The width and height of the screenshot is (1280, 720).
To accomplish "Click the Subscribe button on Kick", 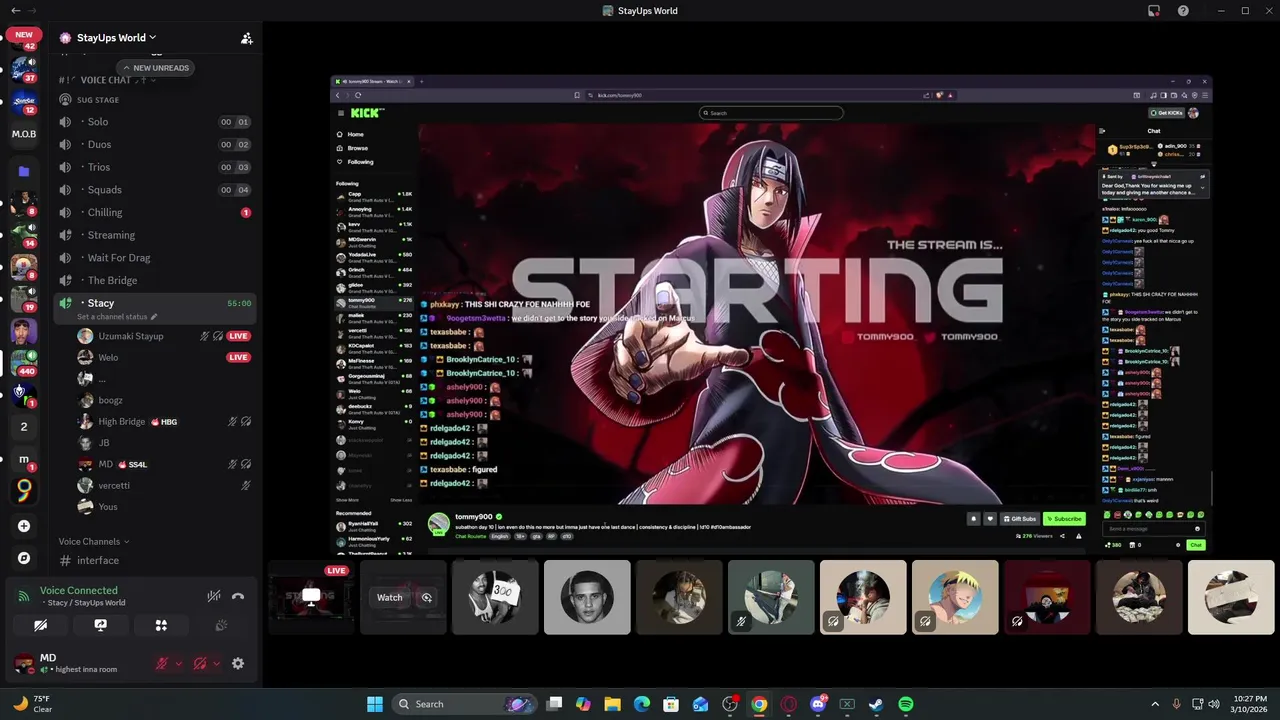I will (x=1064, y=519).
